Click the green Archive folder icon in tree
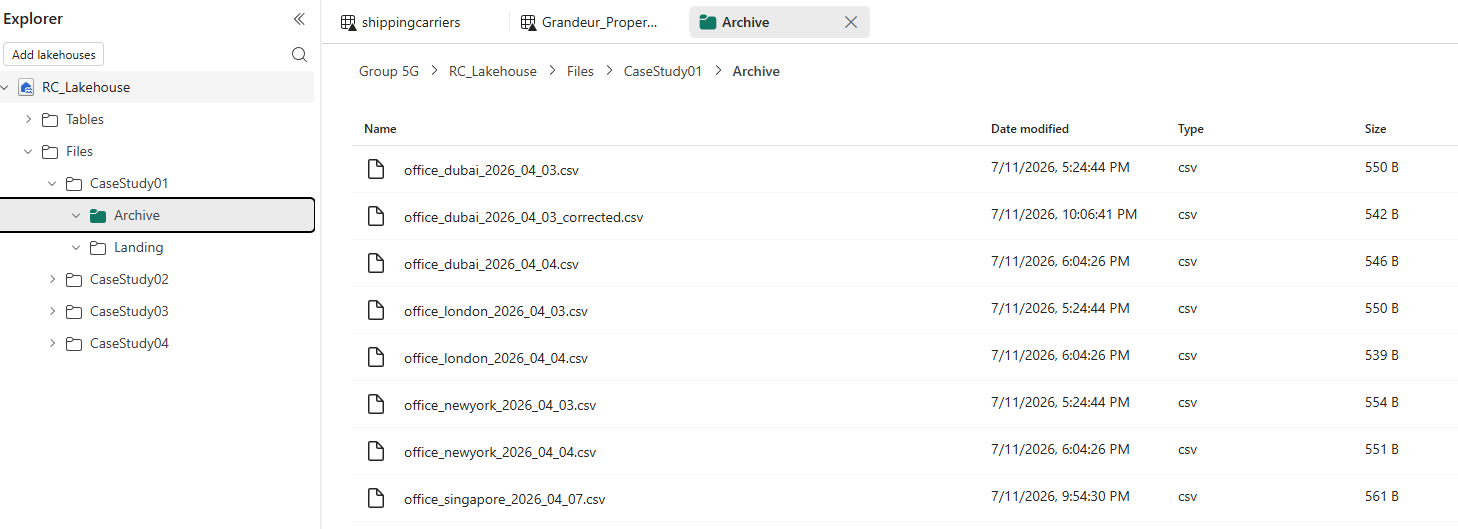Viewport: 1458px width, 529px height. (x=98, y=215)
